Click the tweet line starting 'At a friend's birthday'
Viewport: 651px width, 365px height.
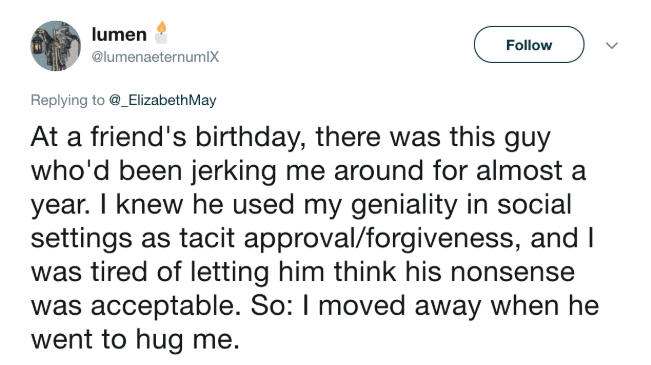pos(291,137)
